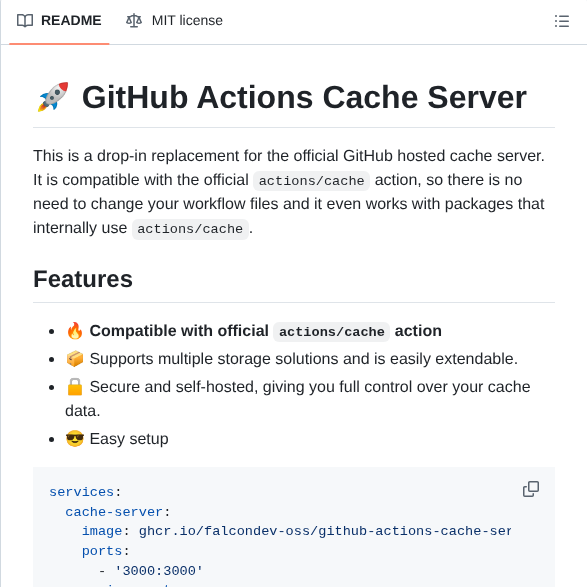Click the ghcr.io image path in code

click(x=325, y=531)
